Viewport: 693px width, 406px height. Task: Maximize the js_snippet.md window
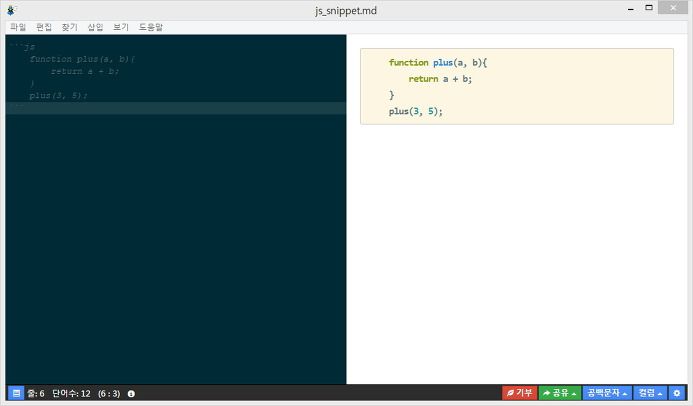(649, 8)
